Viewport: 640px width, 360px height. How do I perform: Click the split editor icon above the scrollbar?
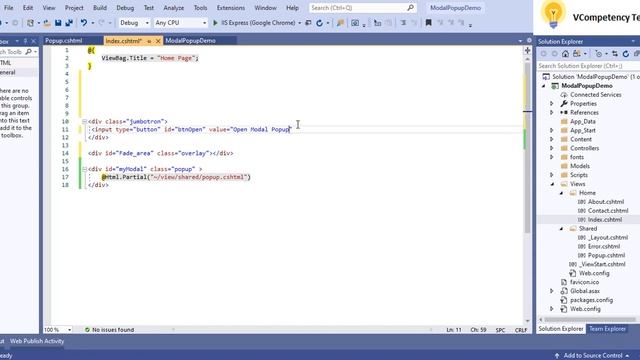pos(527,51)
